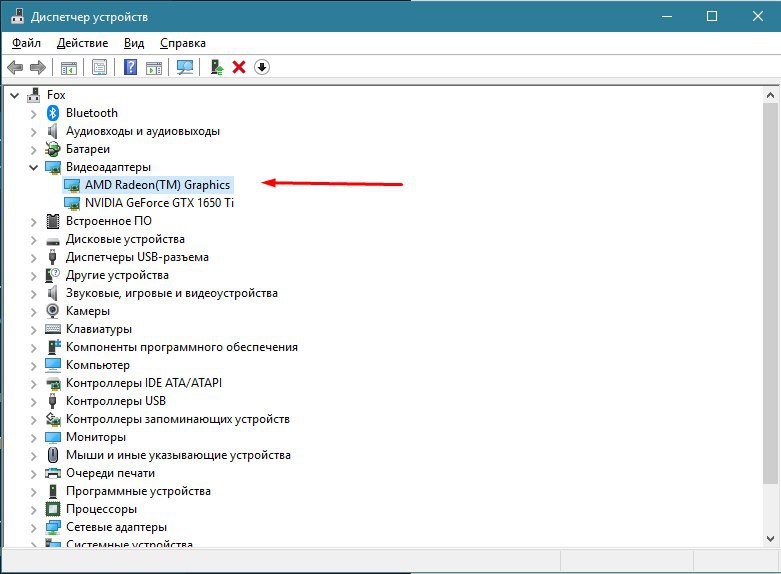
Task: Collapse the Fox root node
Action: 14,95
